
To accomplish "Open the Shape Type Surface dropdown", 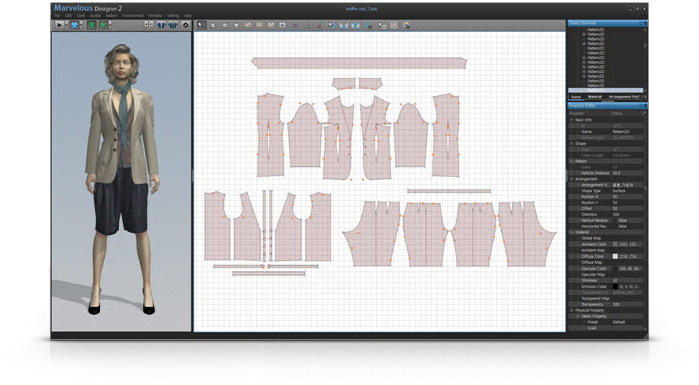I will point(627,191).
